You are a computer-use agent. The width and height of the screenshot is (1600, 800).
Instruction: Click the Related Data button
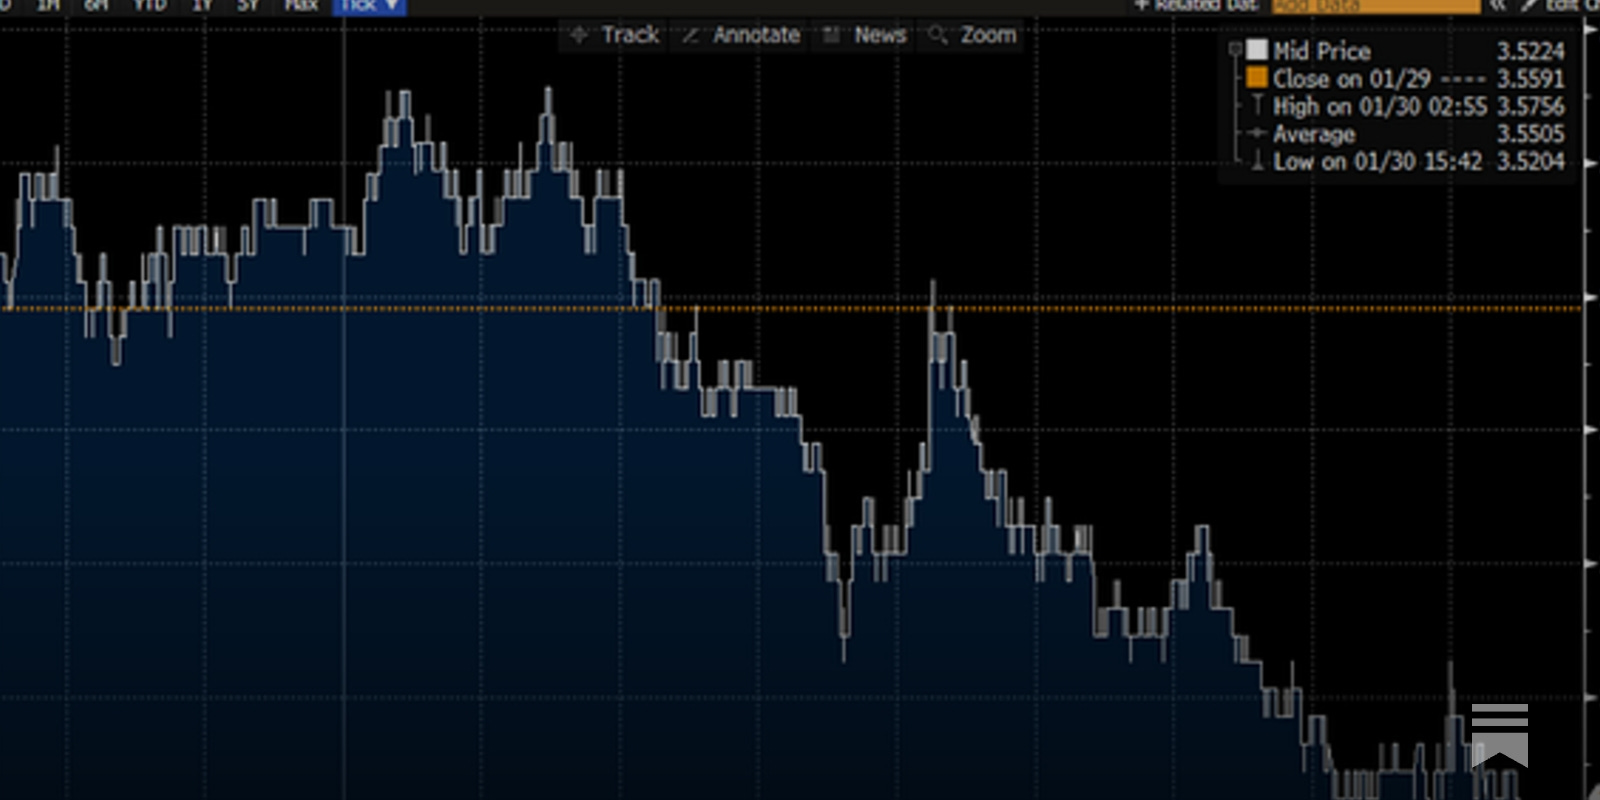[1196, 6]
